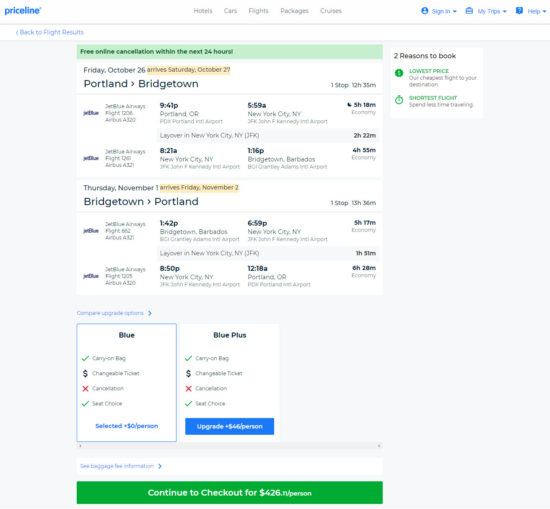Select the Blue fare option card

[127, 382]
